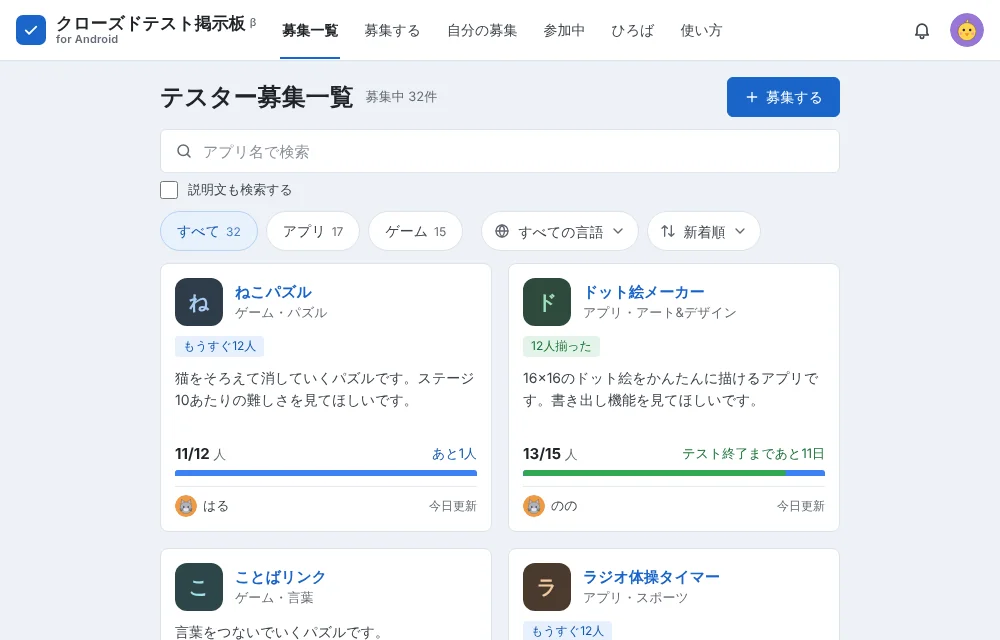Filter by アプリ 17 chip

click(x=312, y=231)
